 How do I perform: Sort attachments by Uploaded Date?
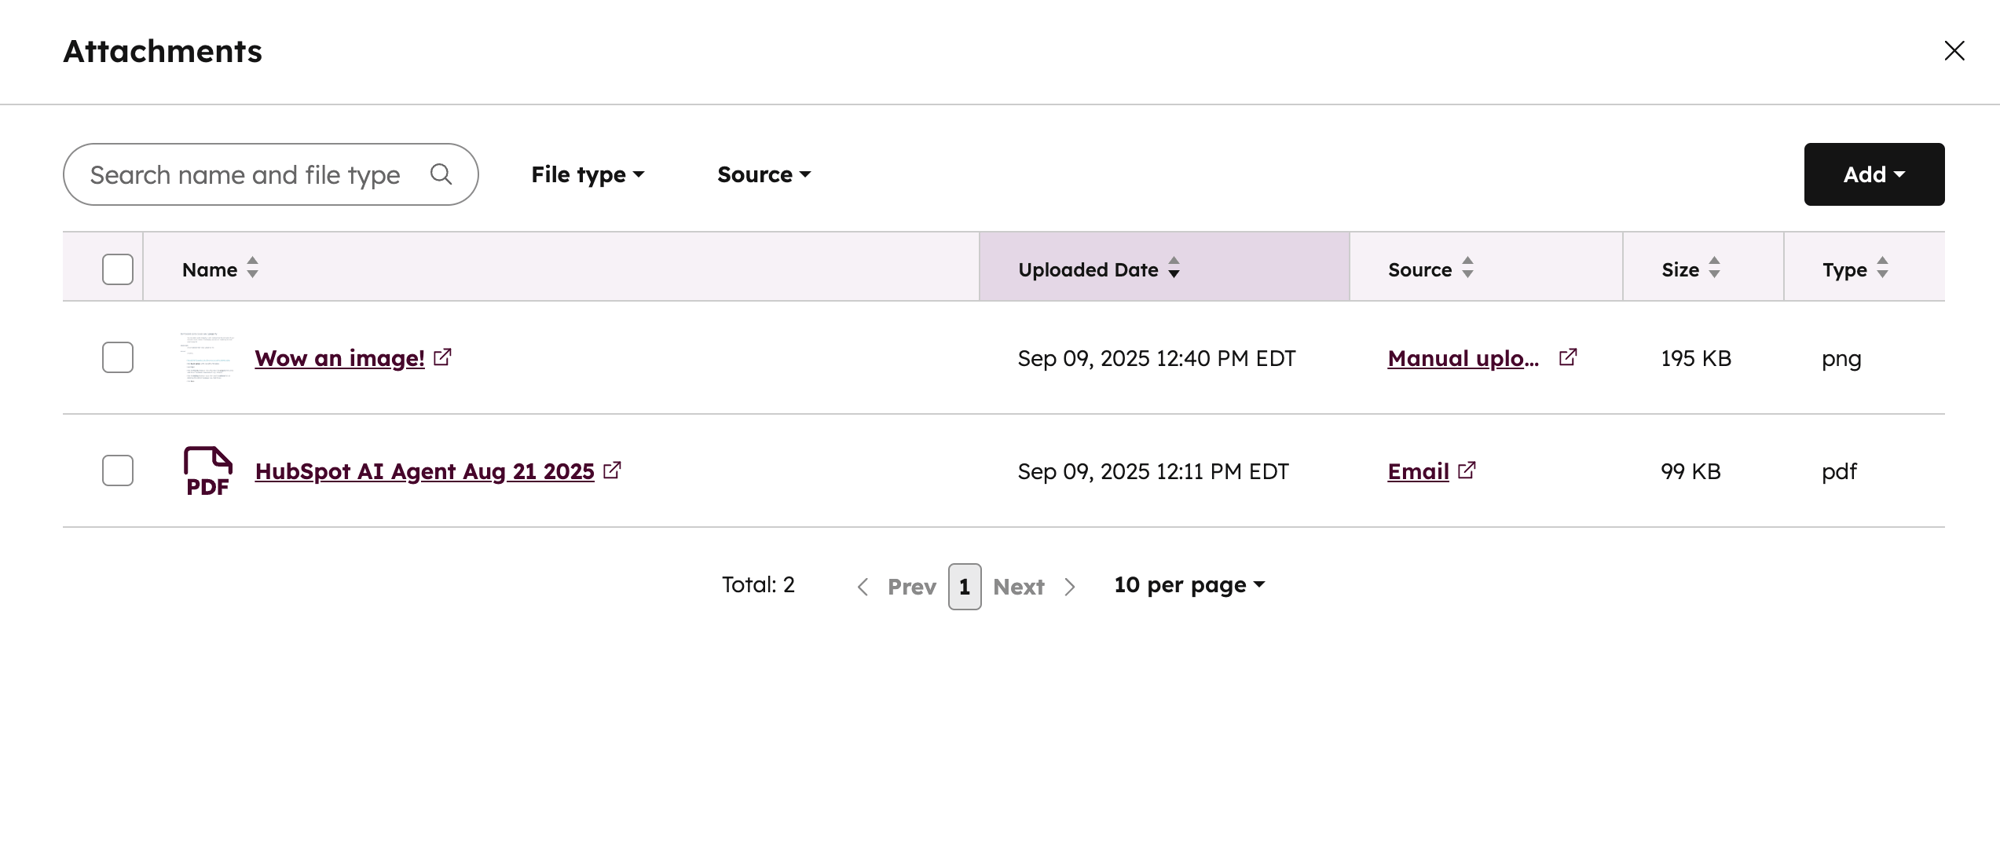coord(1173,268)
